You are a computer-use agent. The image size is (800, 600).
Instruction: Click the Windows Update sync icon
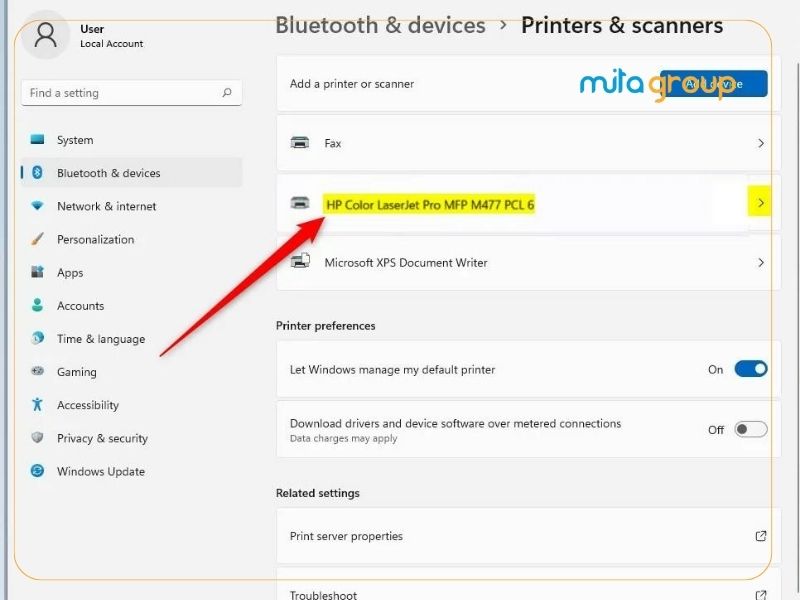(x=37, y=470)
